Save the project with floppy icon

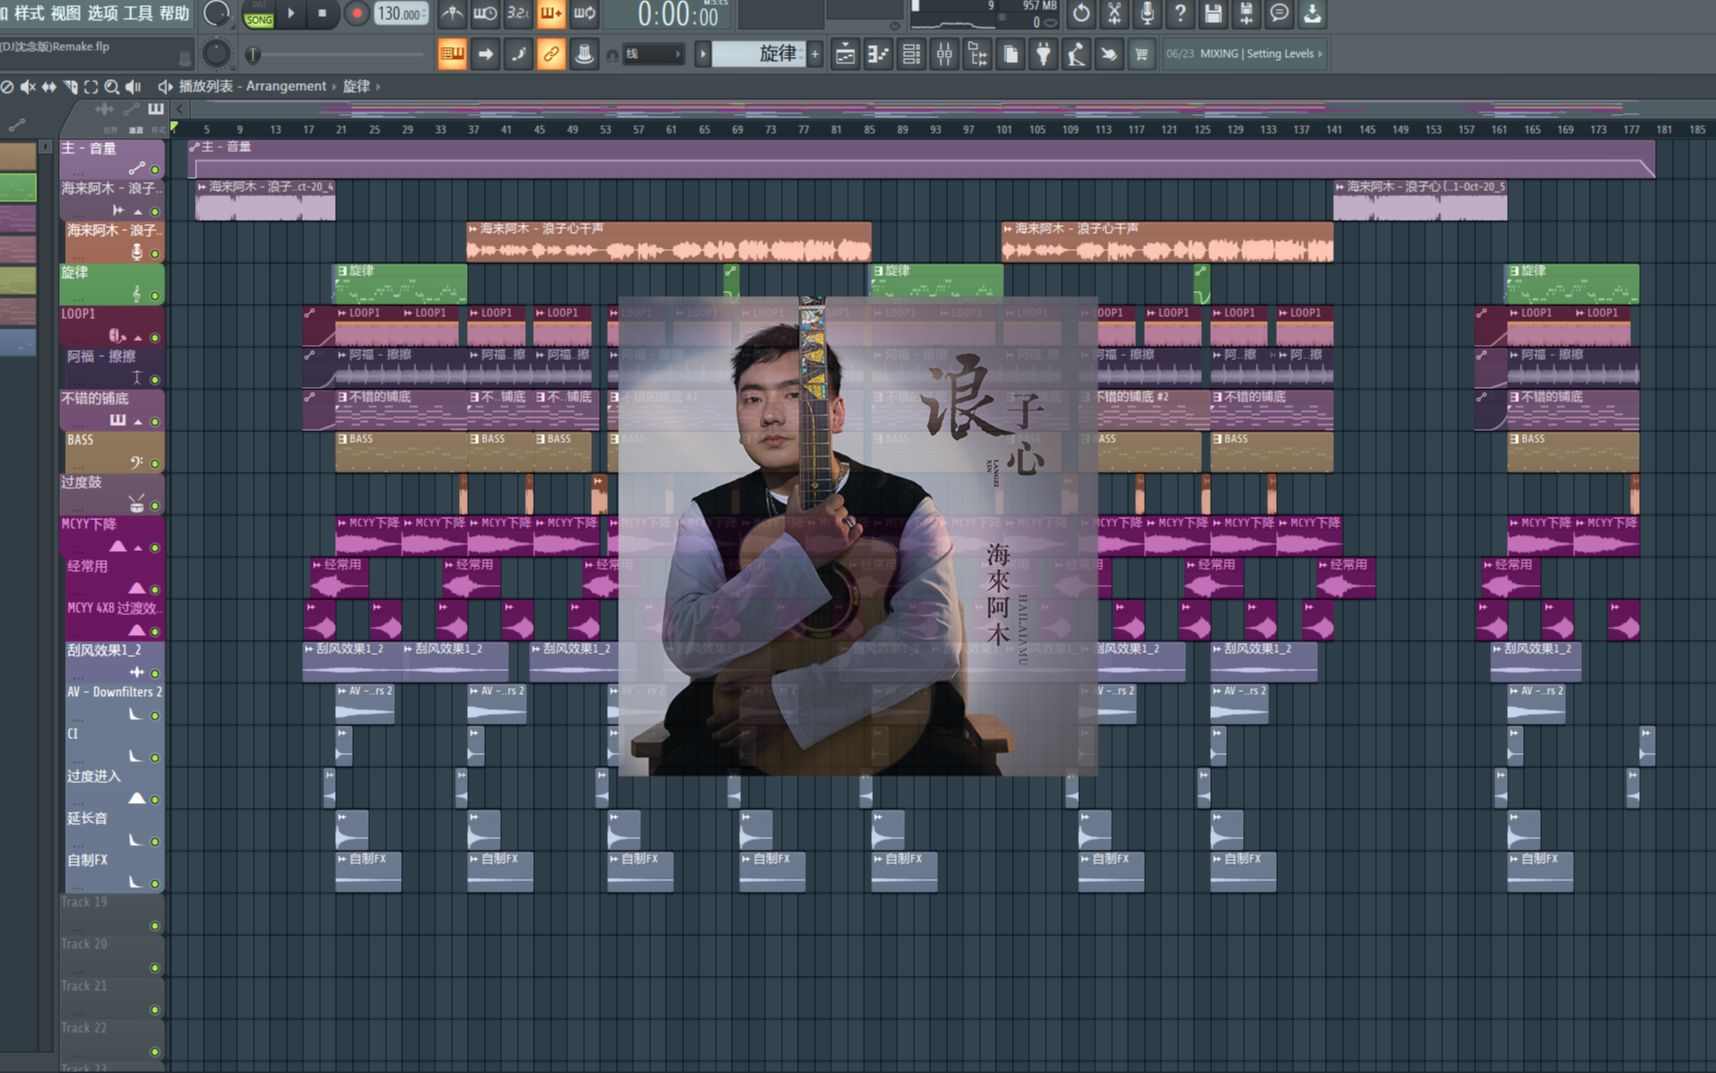point(1213,14)
